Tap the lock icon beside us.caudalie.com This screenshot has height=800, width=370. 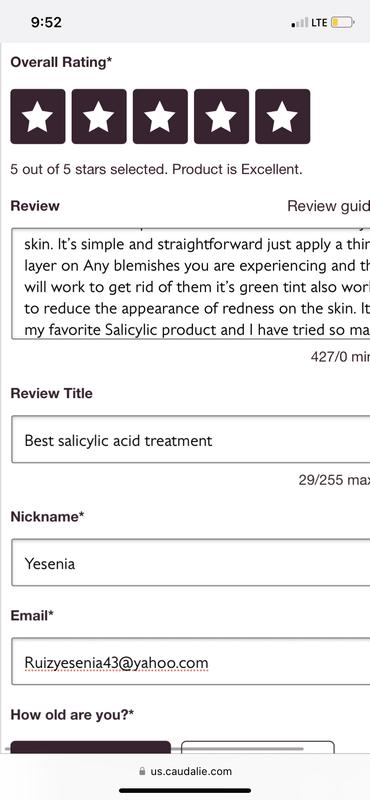click(x=142, y=771)
